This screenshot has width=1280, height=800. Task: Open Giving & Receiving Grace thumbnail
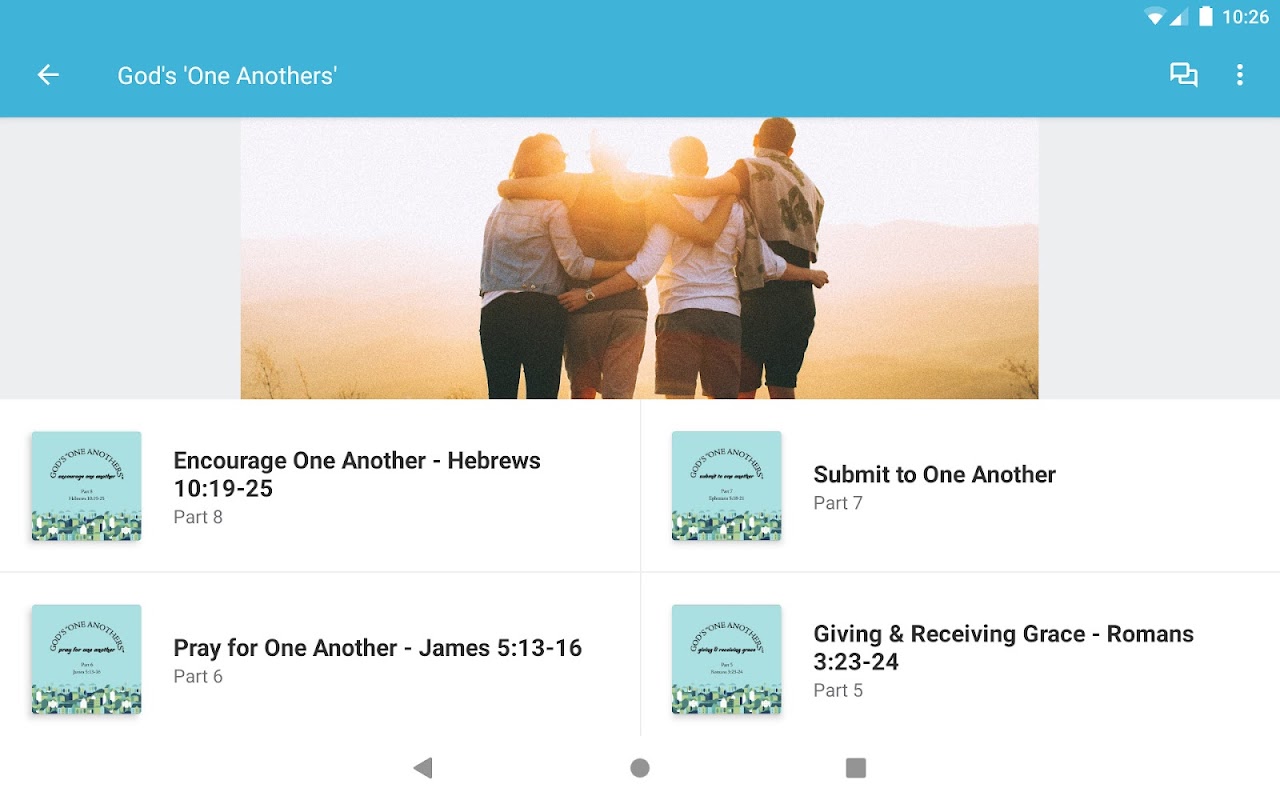point(726,659)
